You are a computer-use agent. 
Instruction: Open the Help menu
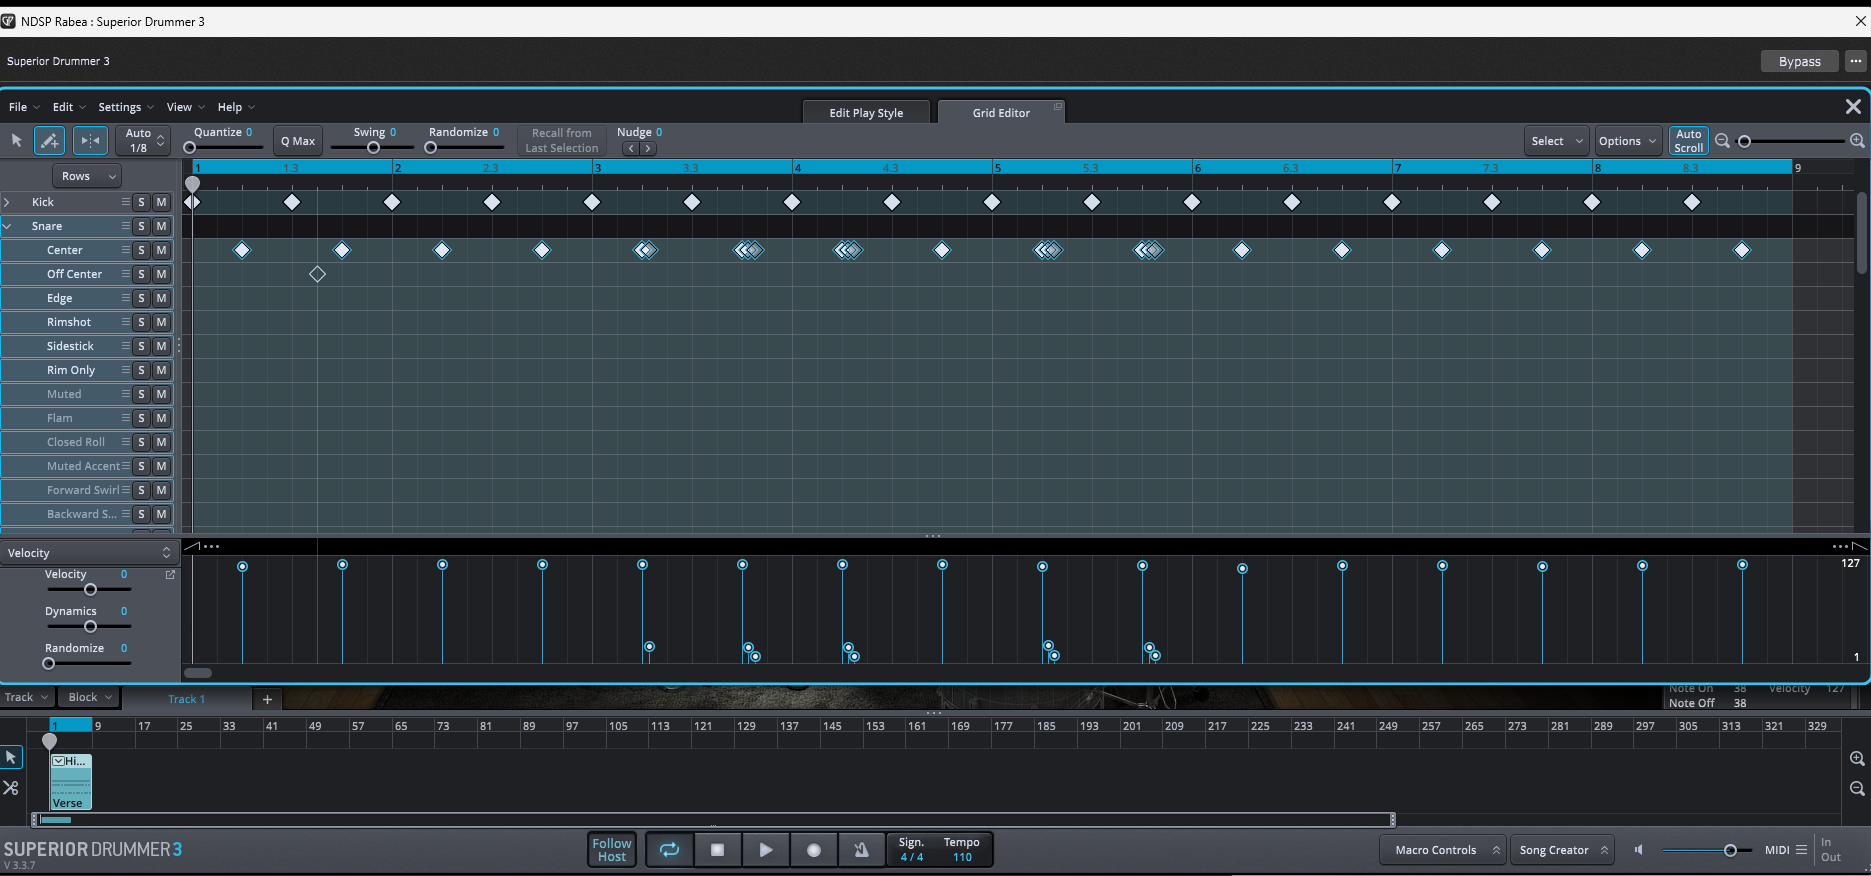click(236, 107)
